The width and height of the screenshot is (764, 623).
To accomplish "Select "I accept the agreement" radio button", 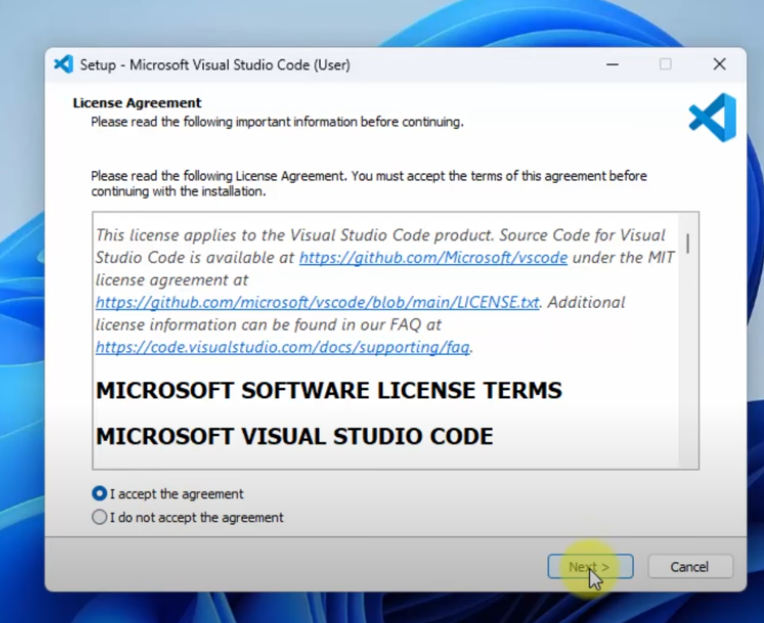I will [x=99, y=494].
